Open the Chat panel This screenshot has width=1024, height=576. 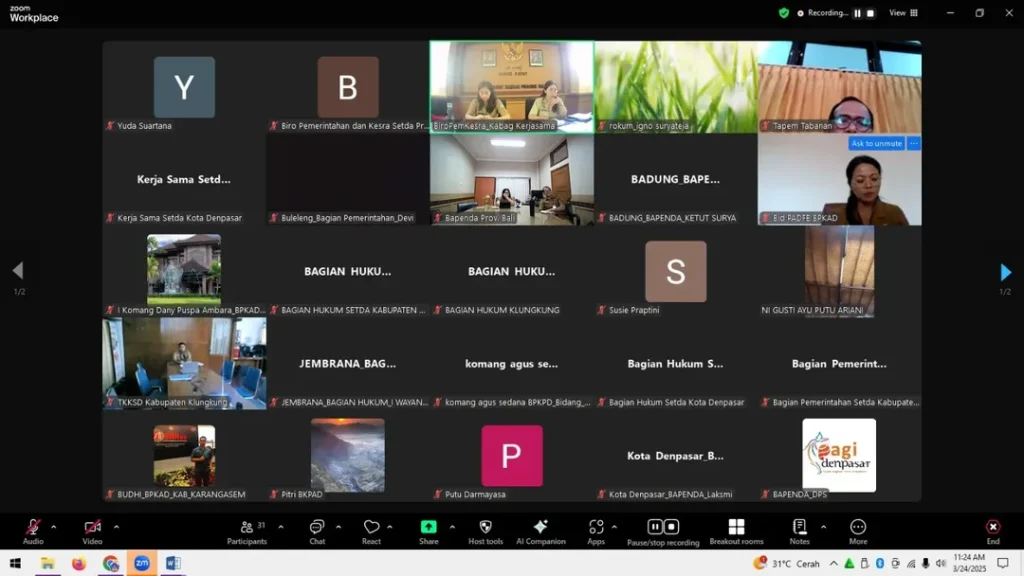point(317,531)
